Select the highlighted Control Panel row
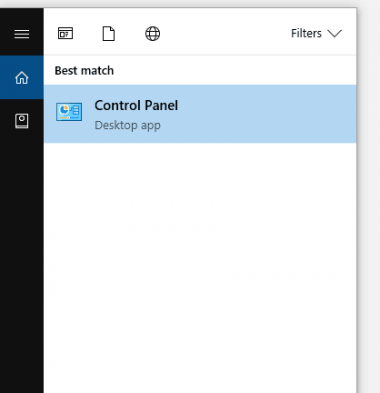Image resolution: width=380 pixels, height=393 pixels. point(200,114)
